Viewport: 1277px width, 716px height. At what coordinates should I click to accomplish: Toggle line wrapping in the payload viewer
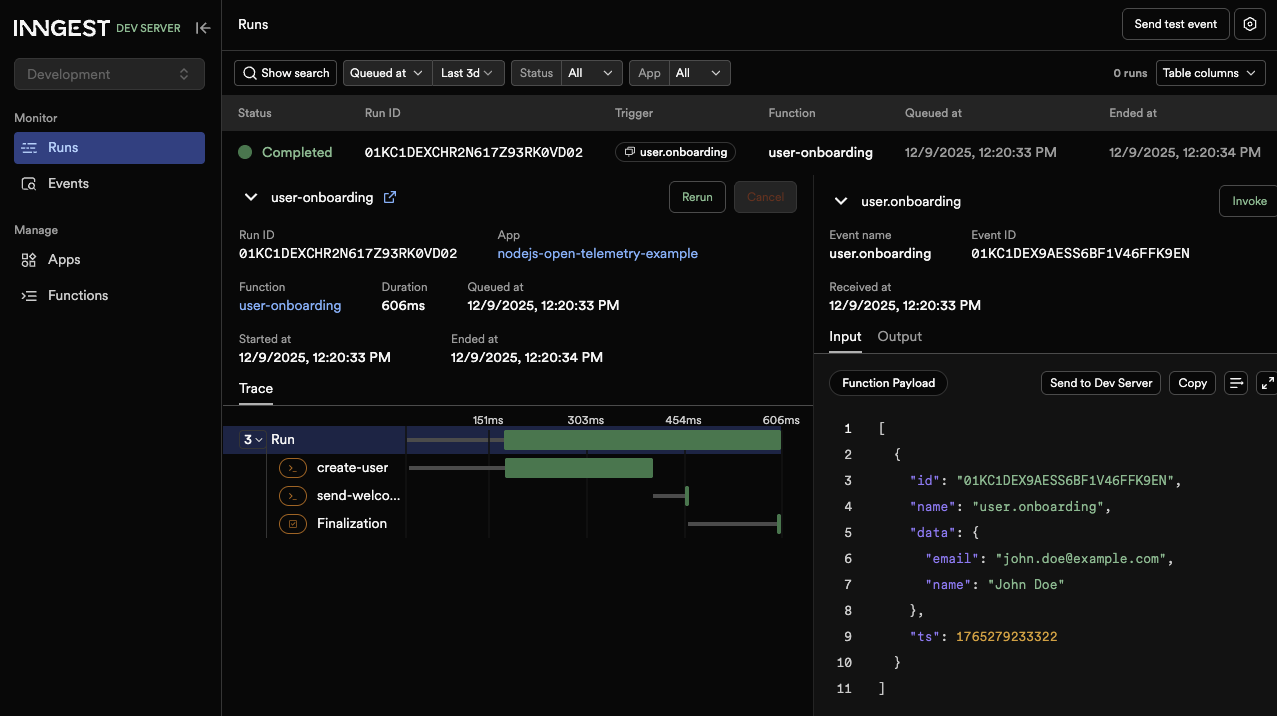click(x=1235, y=383)
